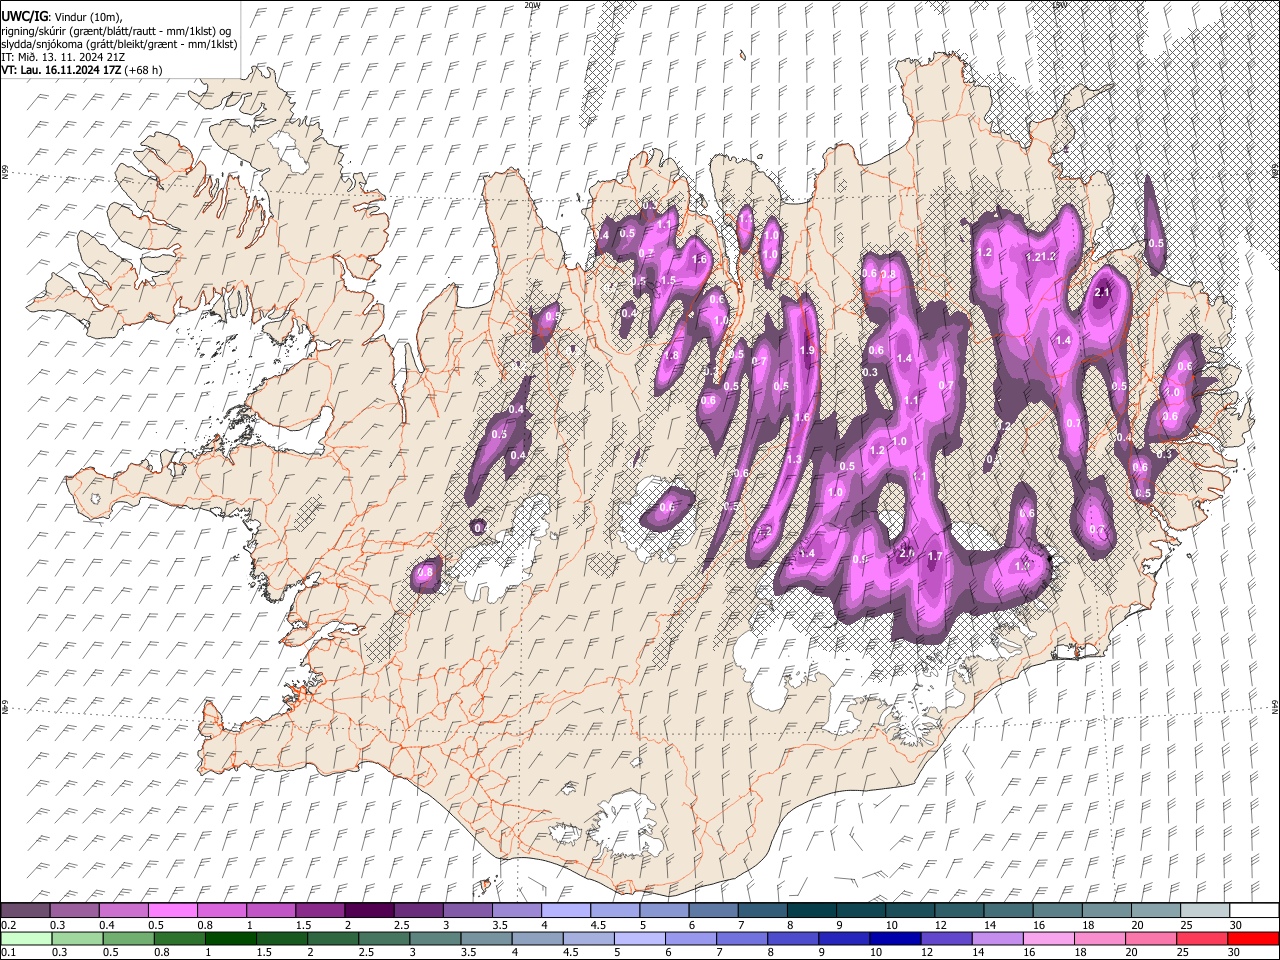Click the '30' label on the bottom legend row
Screen dimensions: 1280x960
(1234, 952)
